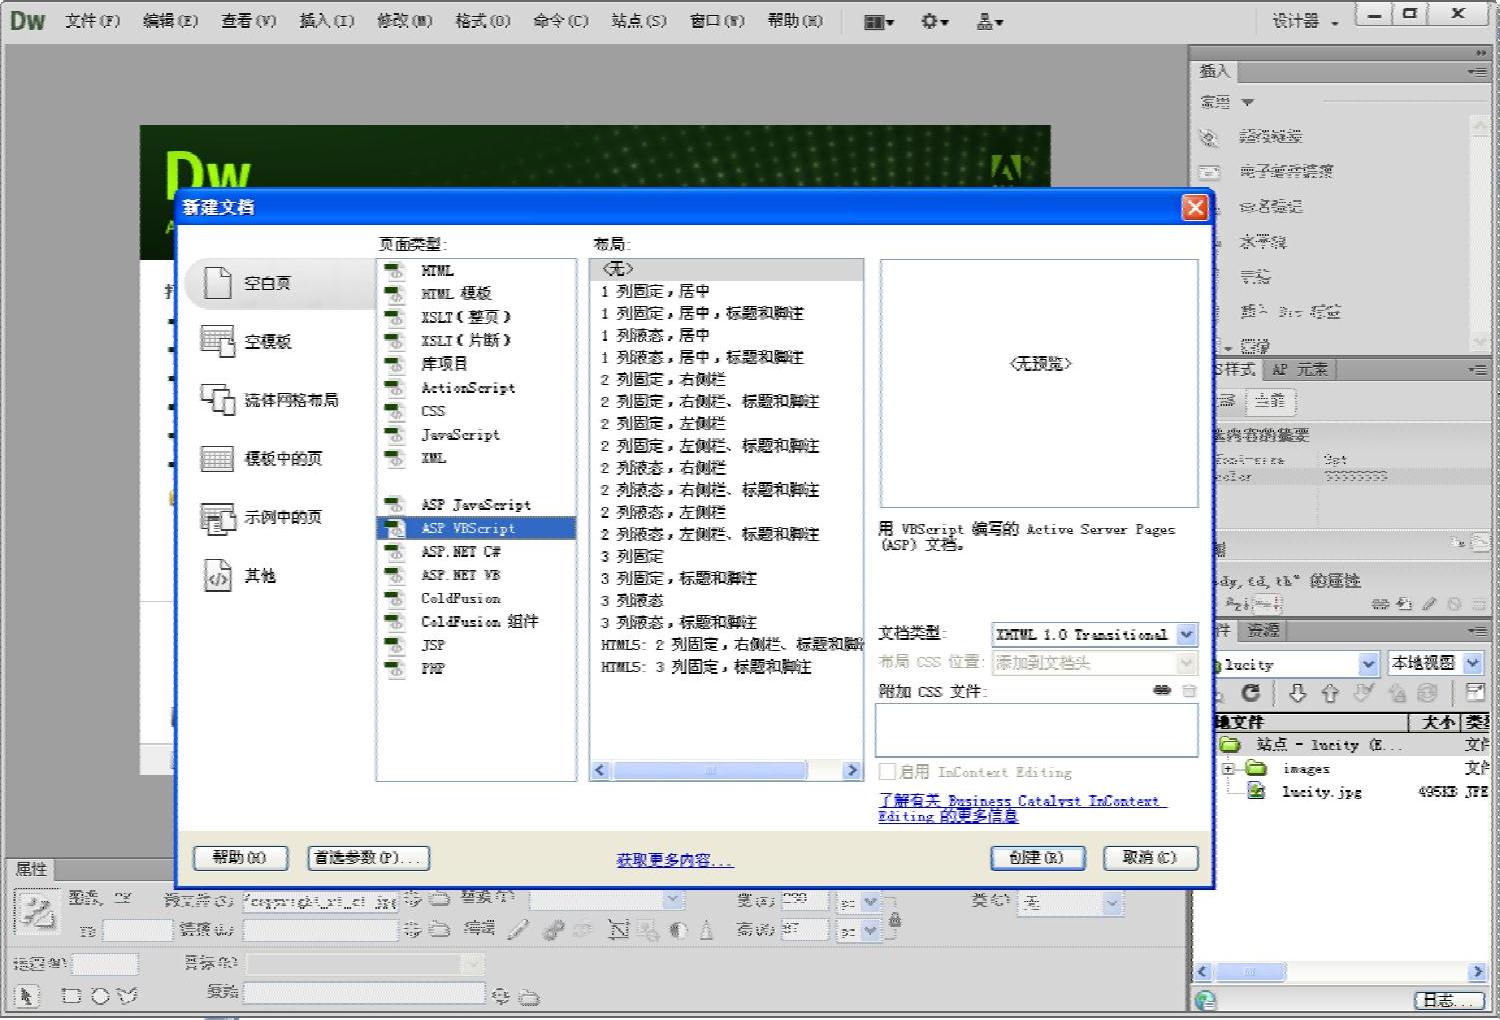Viewport: 1500px width, 1020px height.
Task: Select PHP in the page type list
Action: click(x=433, y=668)
